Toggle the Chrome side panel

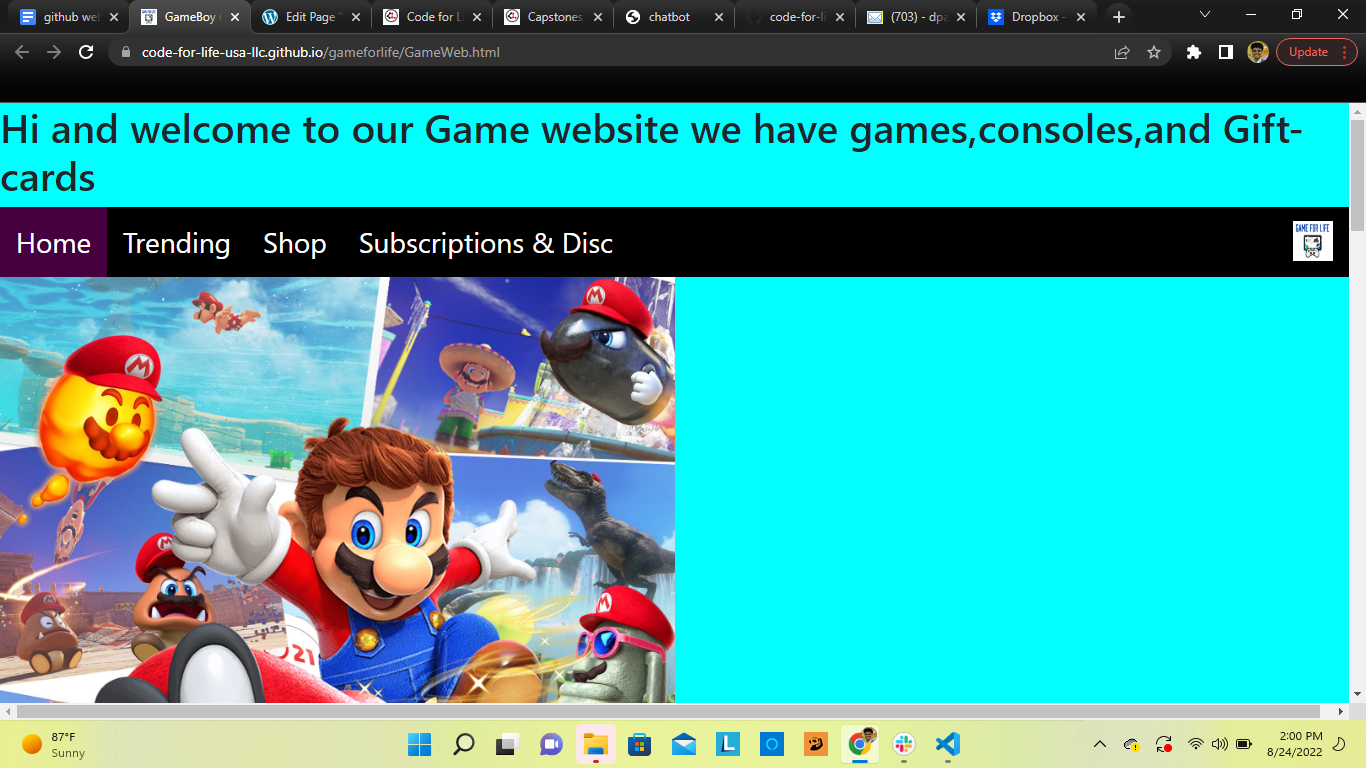click(1226, 52)
